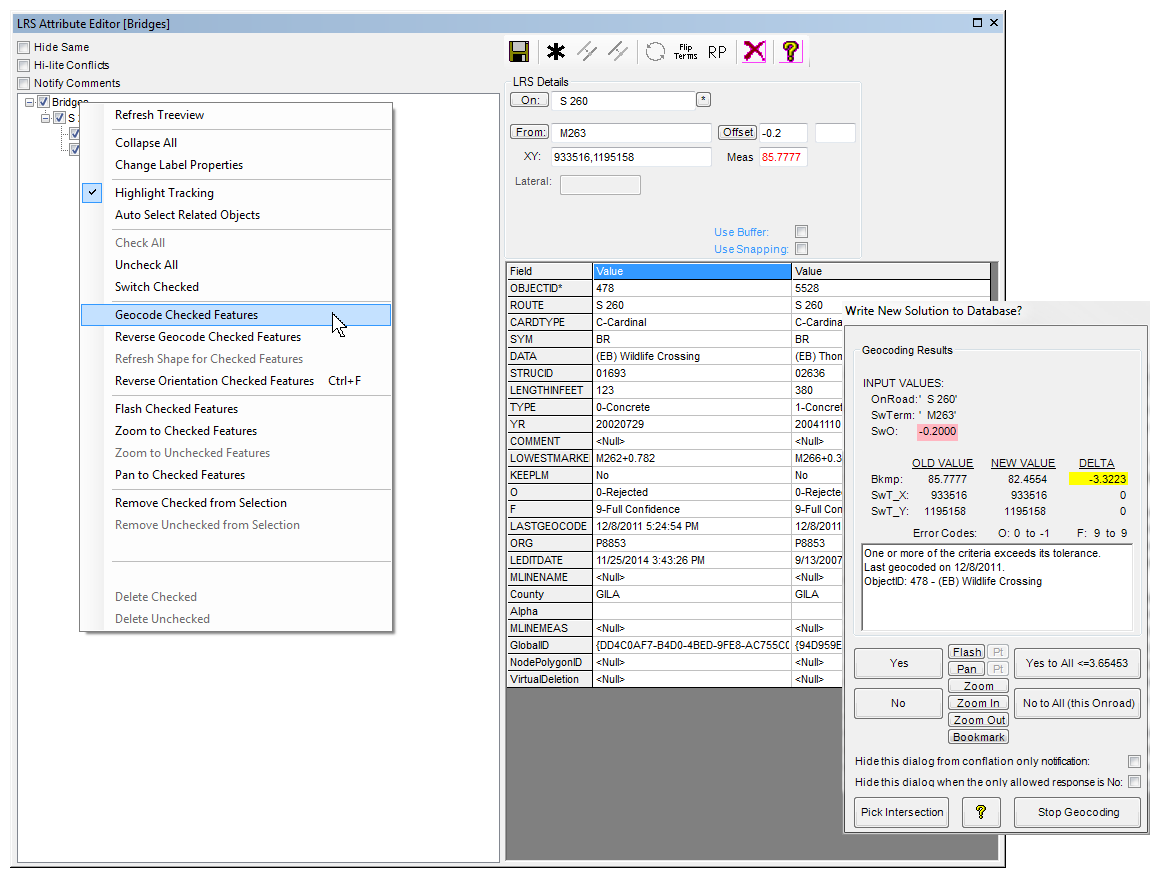1160x878 pixels.
Task: Click the From: button
Action: (530, 132)
